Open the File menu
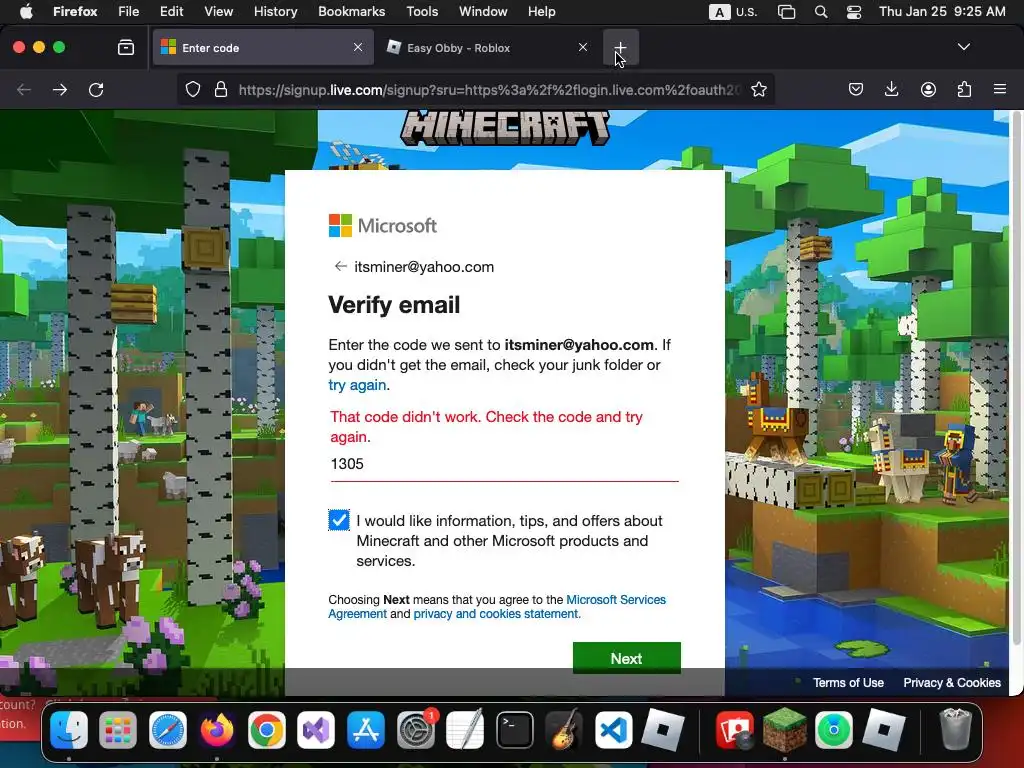1024x768 pixels. point(128,12)
